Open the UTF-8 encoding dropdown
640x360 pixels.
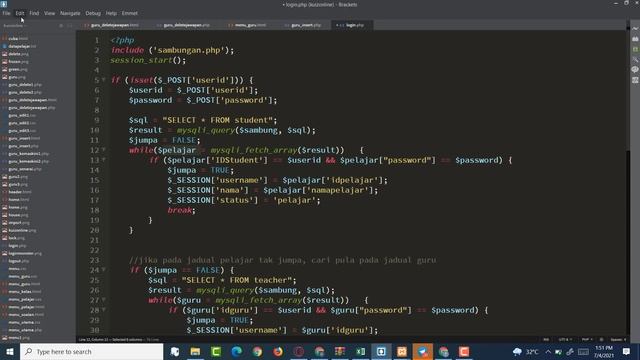(x=565, y=340)
